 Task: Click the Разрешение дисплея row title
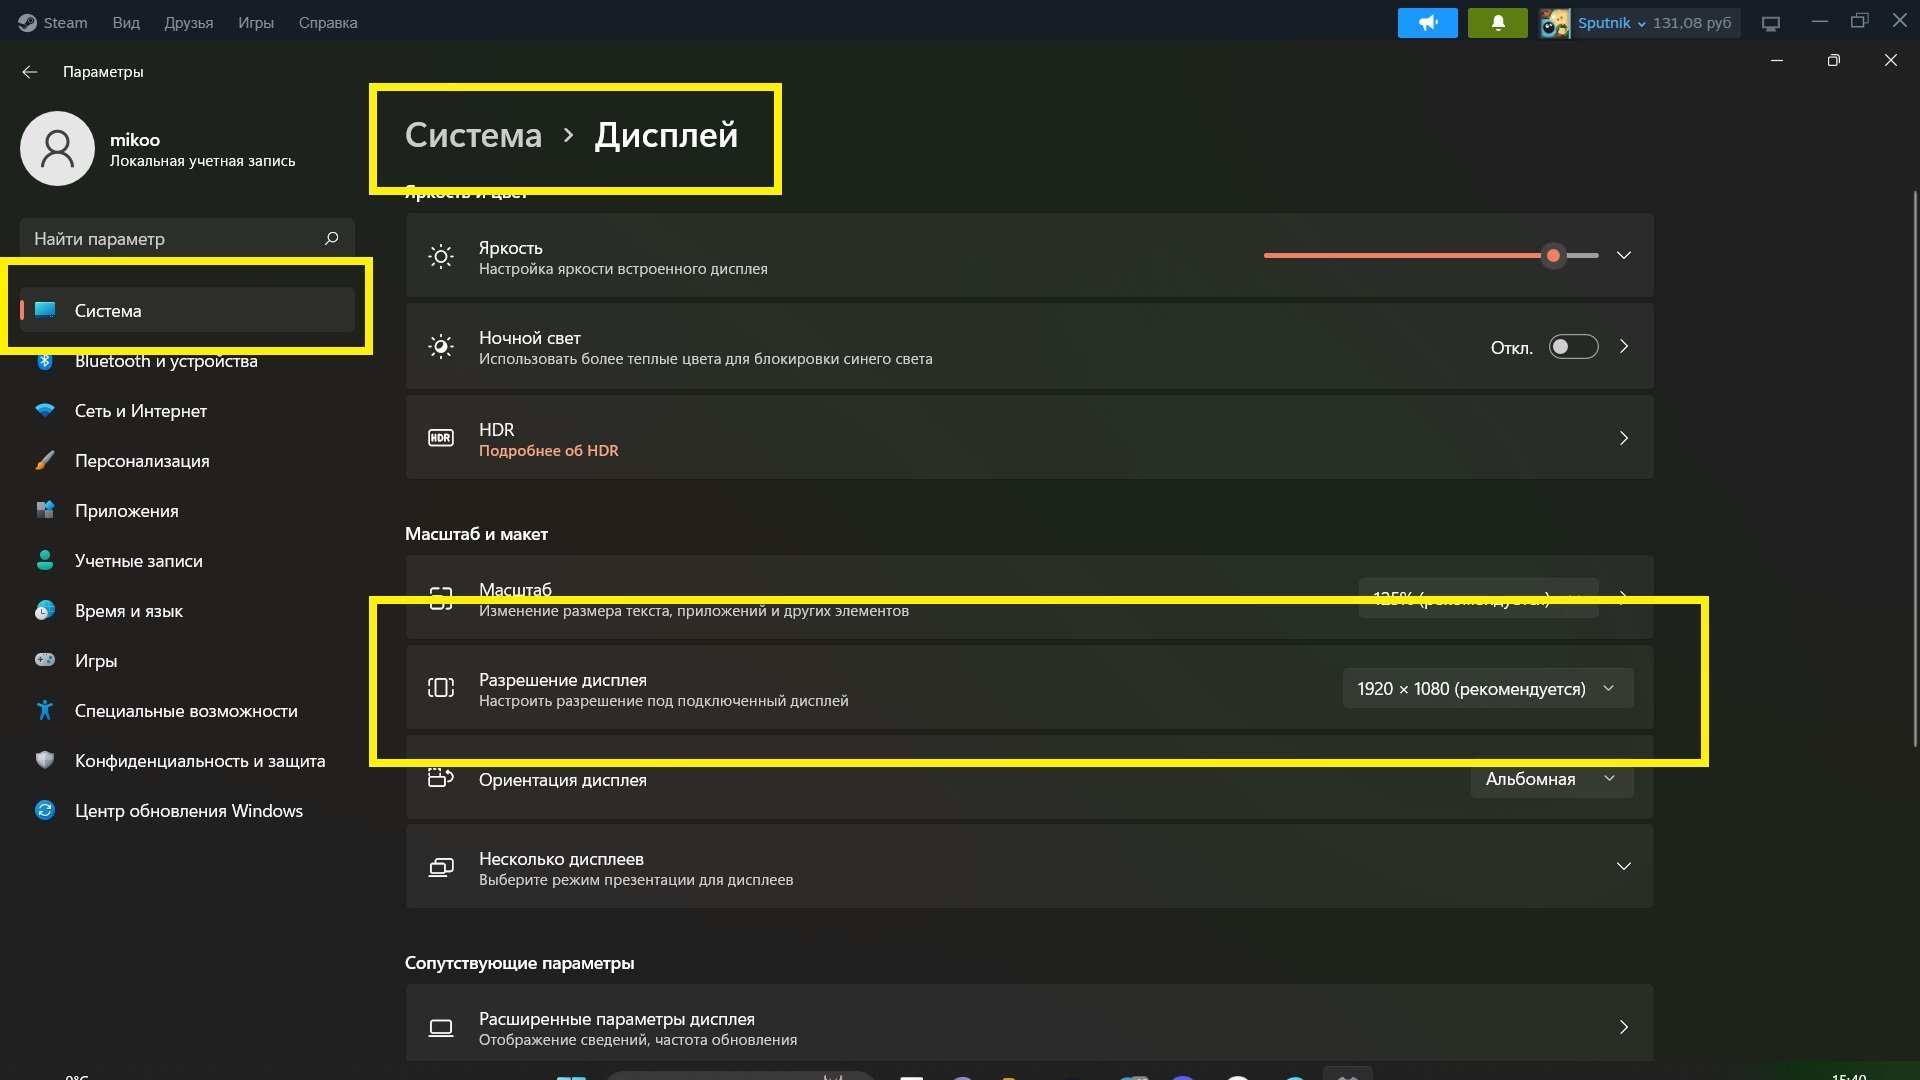point(562,680)
